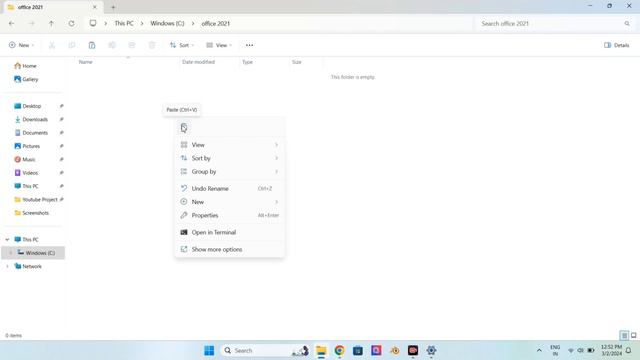Image resolution: width=640 pixels, height=360 pixels.
Task: Open the View dropdown in the toolbar
Action: 219,45
